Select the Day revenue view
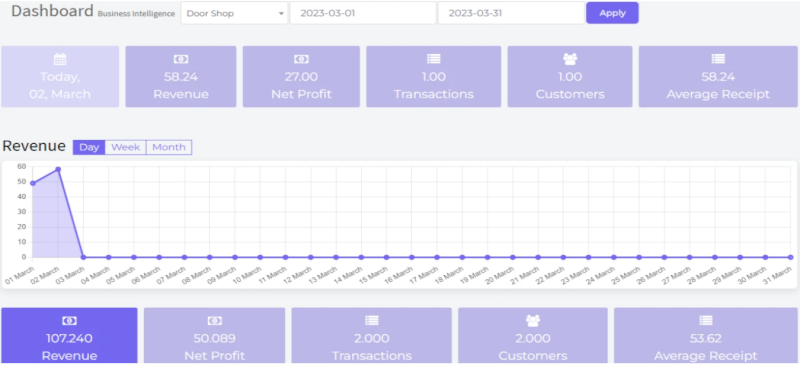This screenshot has height=365, width=800. click(89, 147)
